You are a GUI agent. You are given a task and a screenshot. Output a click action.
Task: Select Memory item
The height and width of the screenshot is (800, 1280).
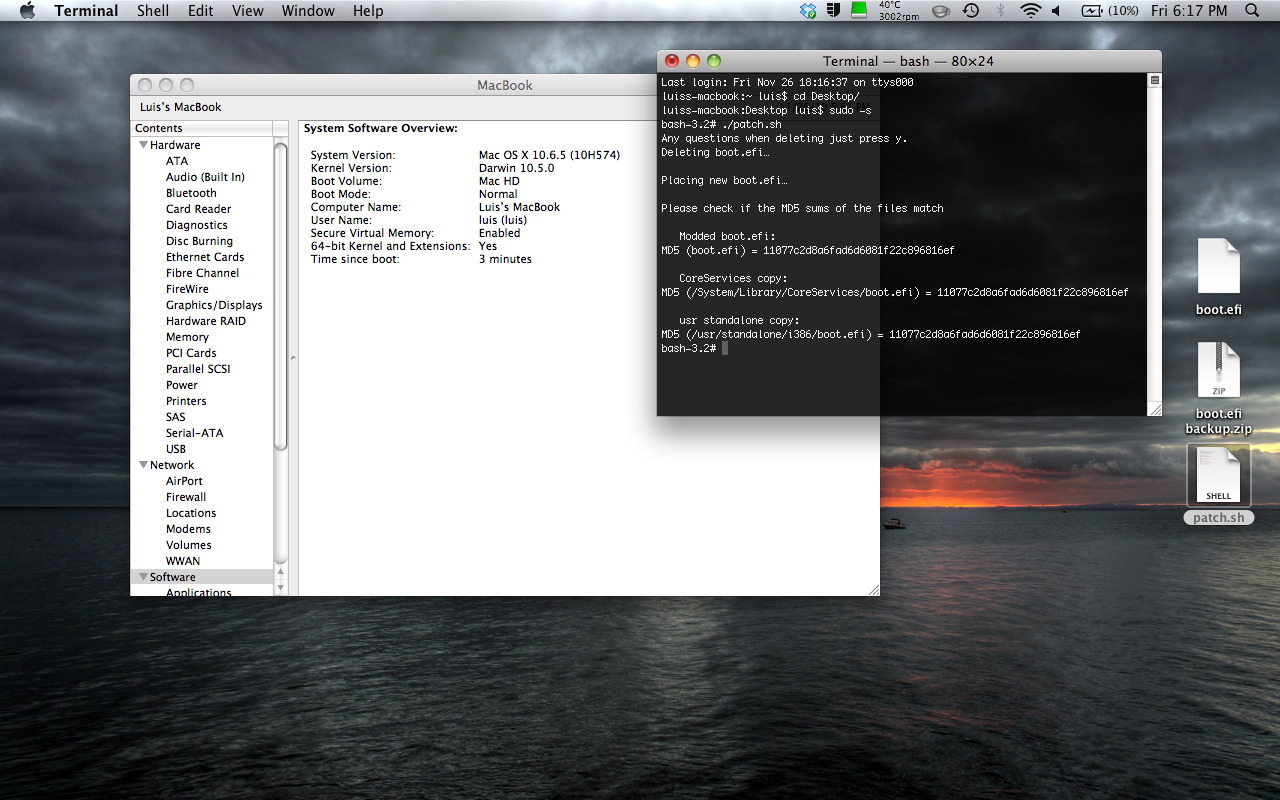(187, 337)
